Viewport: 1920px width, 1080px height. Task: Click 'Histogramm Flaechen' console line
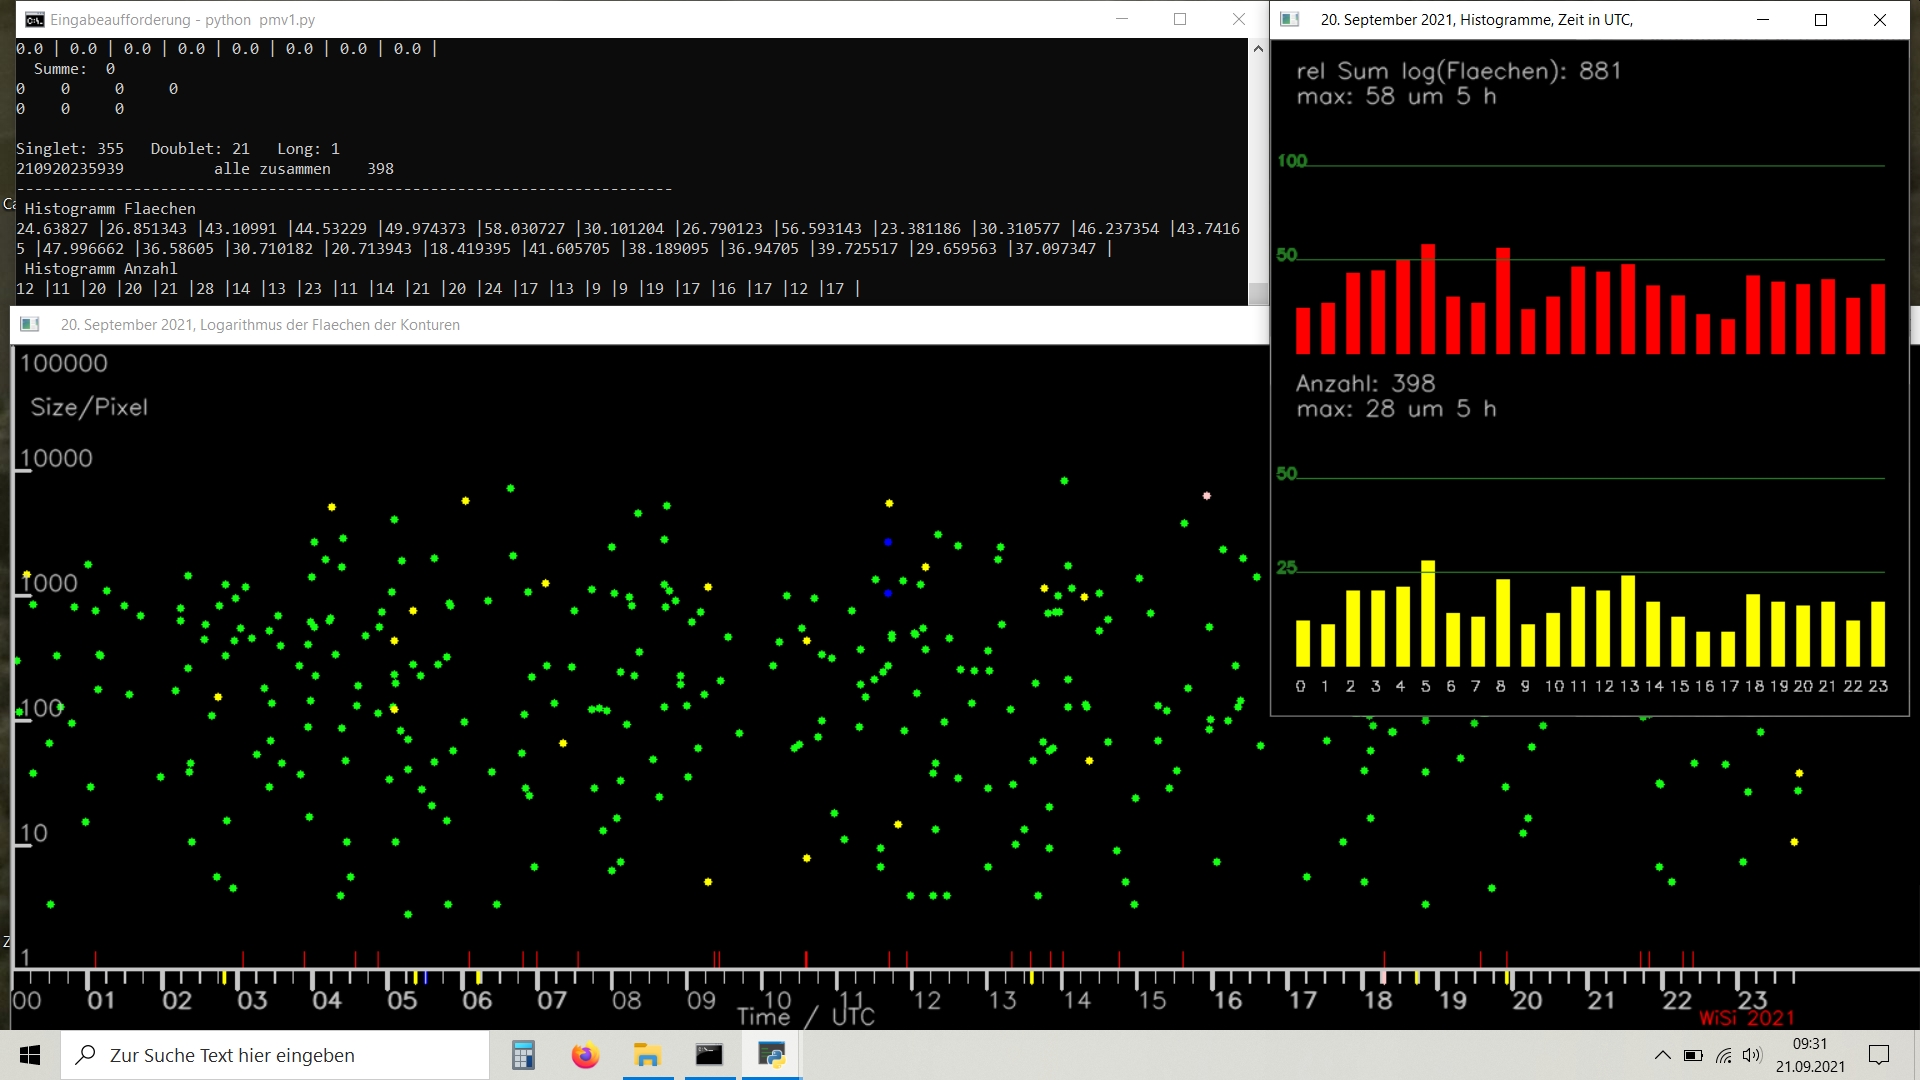point(110,209)
